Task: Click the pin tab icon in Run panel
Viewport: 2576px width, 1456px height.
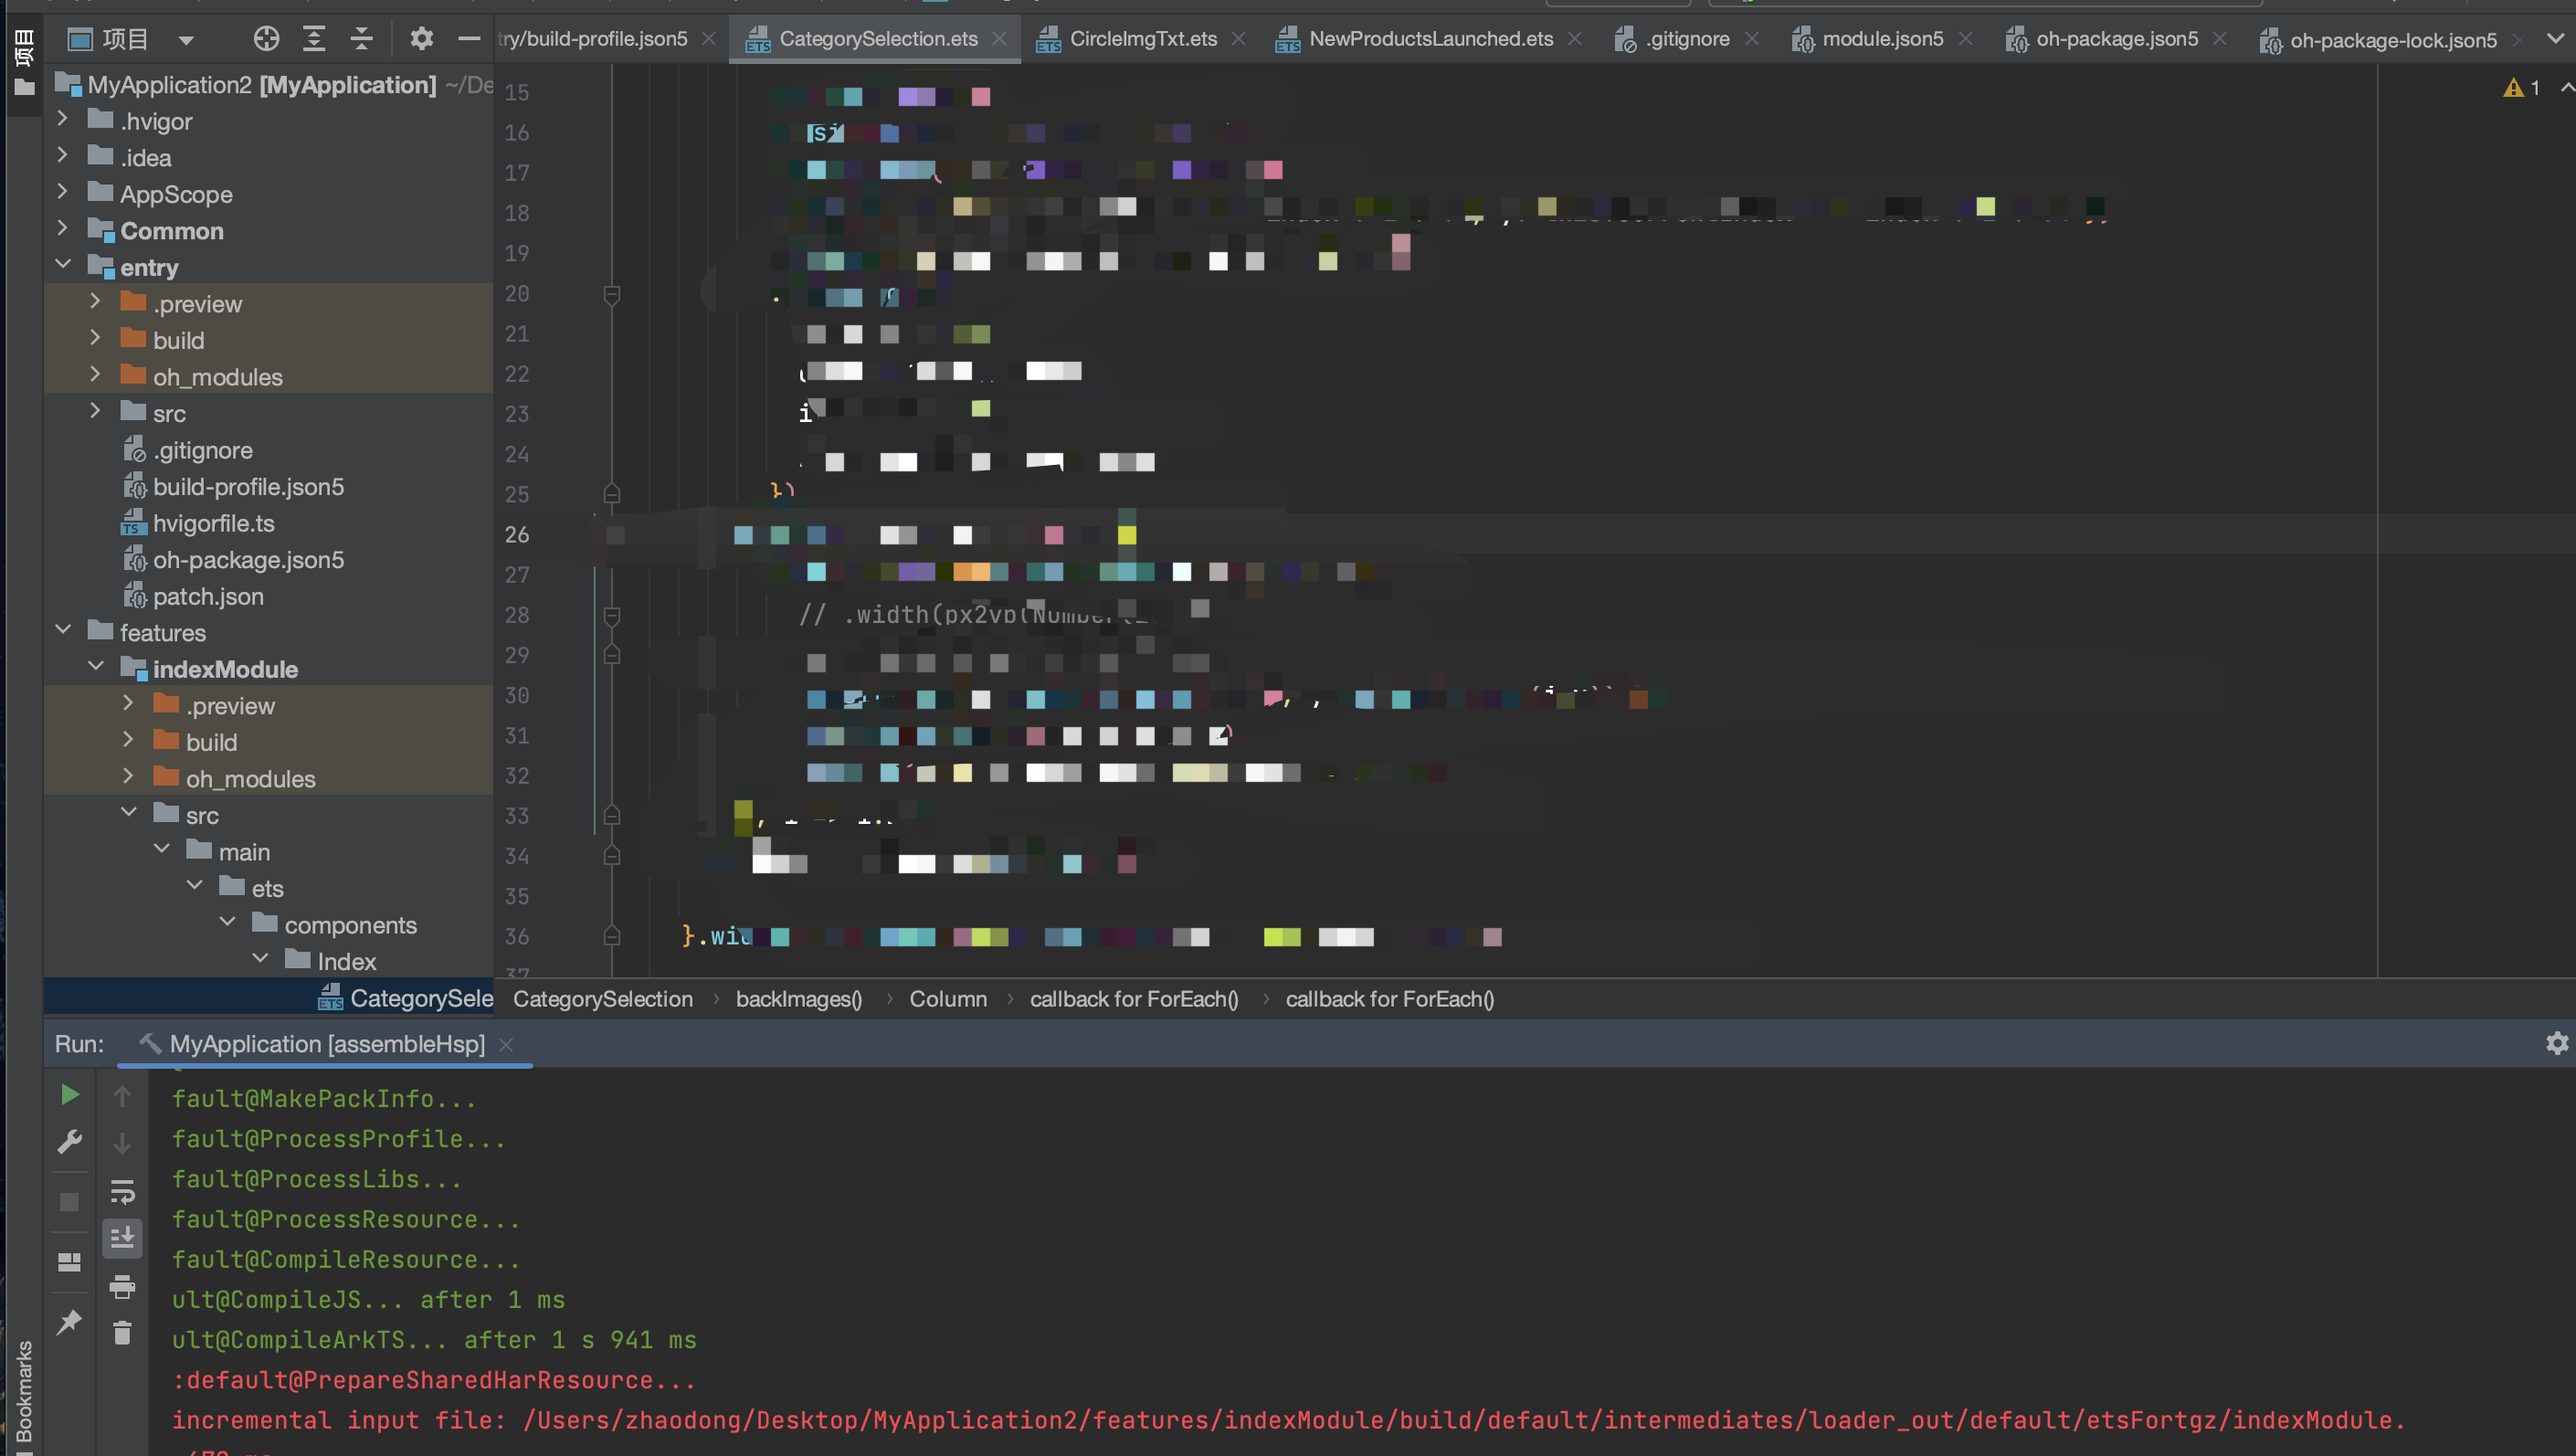Action: (70, 1322)
